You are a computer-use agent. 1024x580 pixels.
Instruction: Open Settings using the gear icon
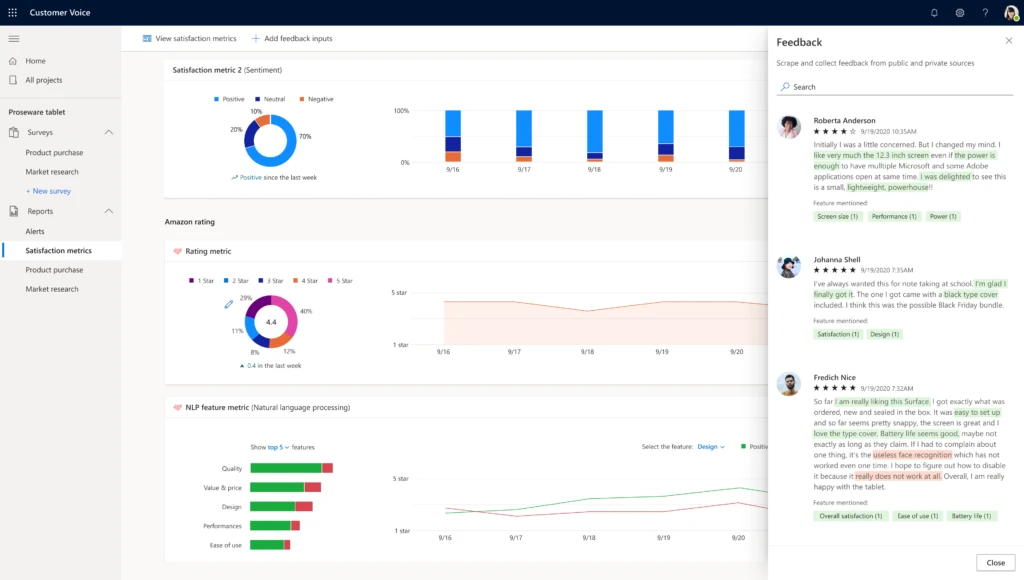click(958, 12)
